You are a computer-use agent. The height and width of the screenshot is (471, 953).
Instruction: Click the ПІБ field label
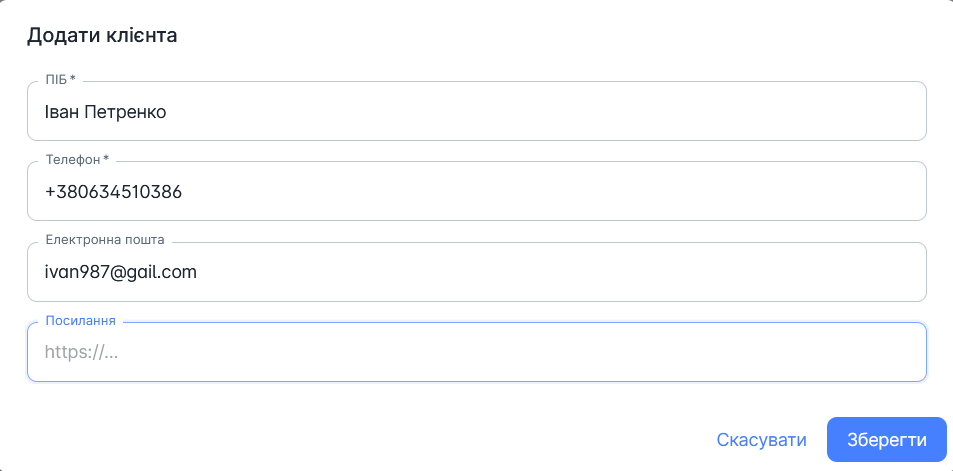coord(56,79)
